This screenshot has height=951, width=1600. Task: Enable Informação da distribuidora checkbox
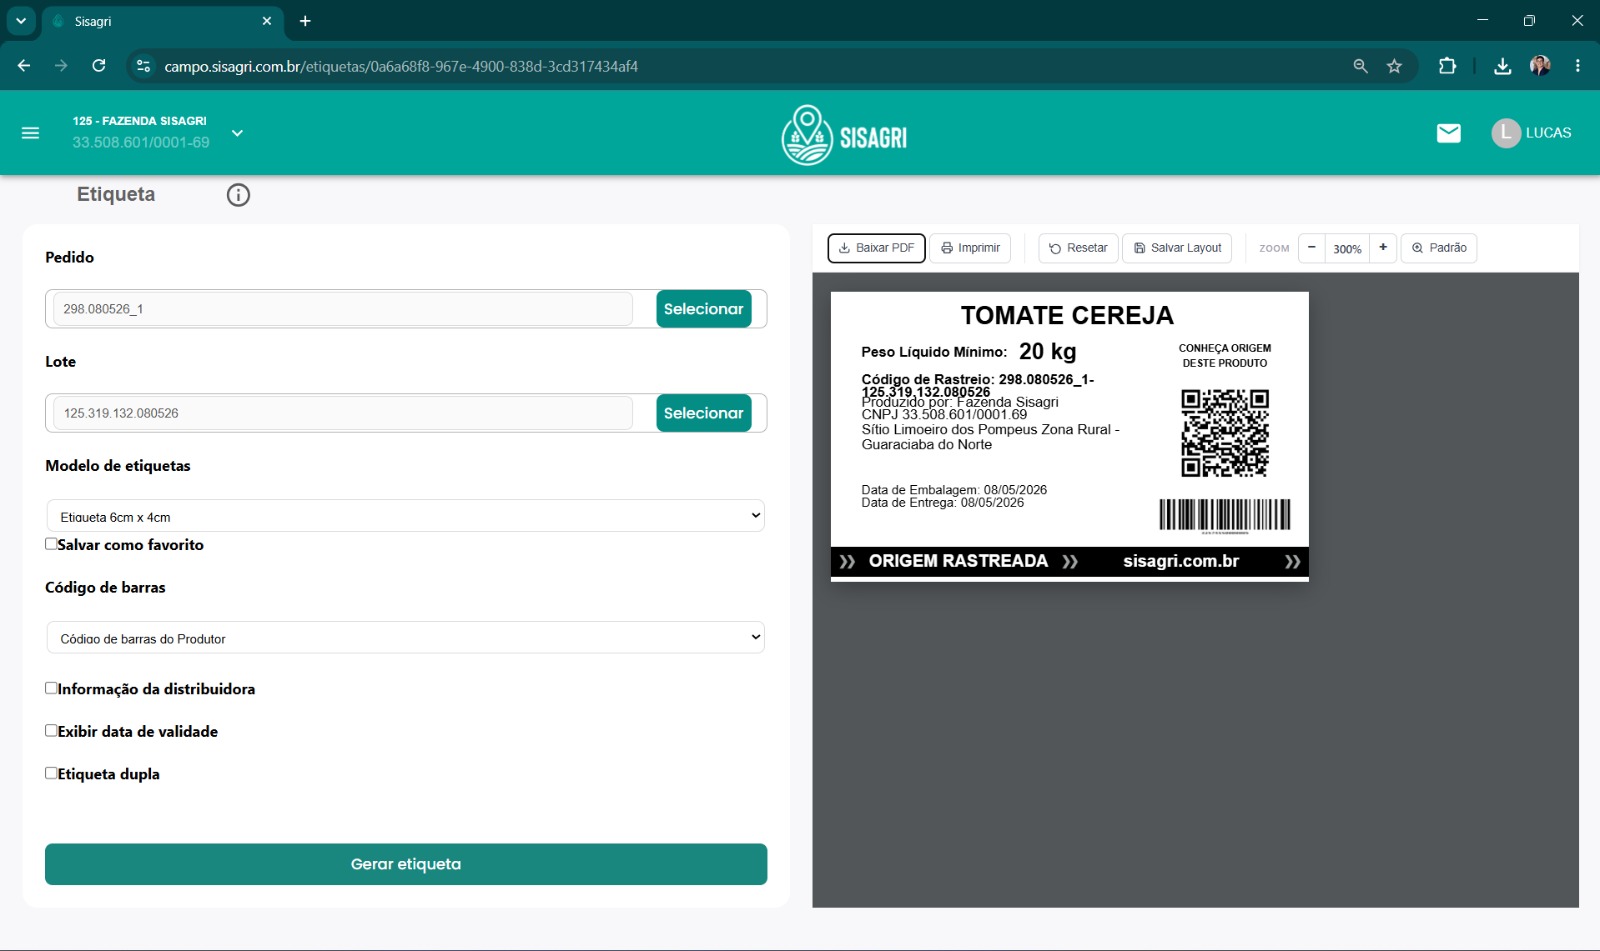click(x=51, y=688)
